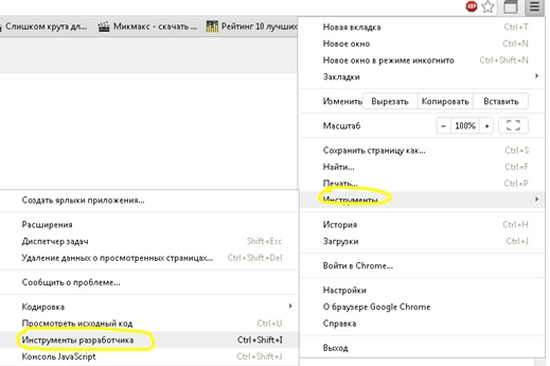Bookmark this page with the star icon
This screenshot has width=550, height=366.
click(488, 7)
